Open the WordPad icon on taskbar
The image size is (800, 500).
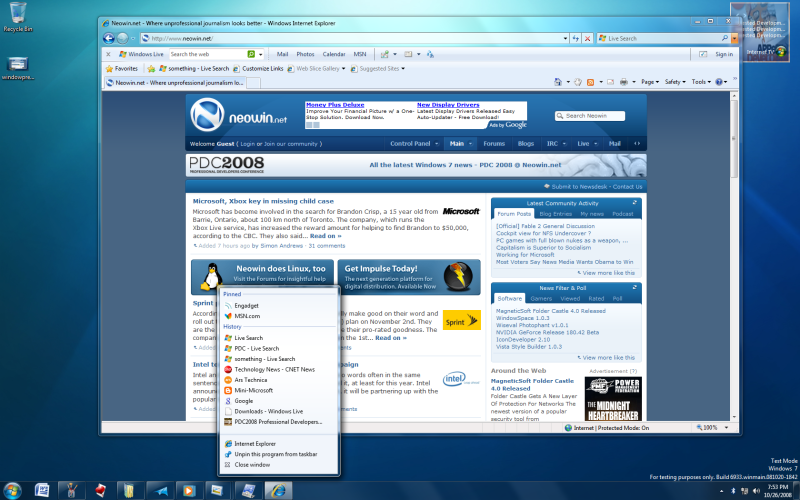click(42, 491)
